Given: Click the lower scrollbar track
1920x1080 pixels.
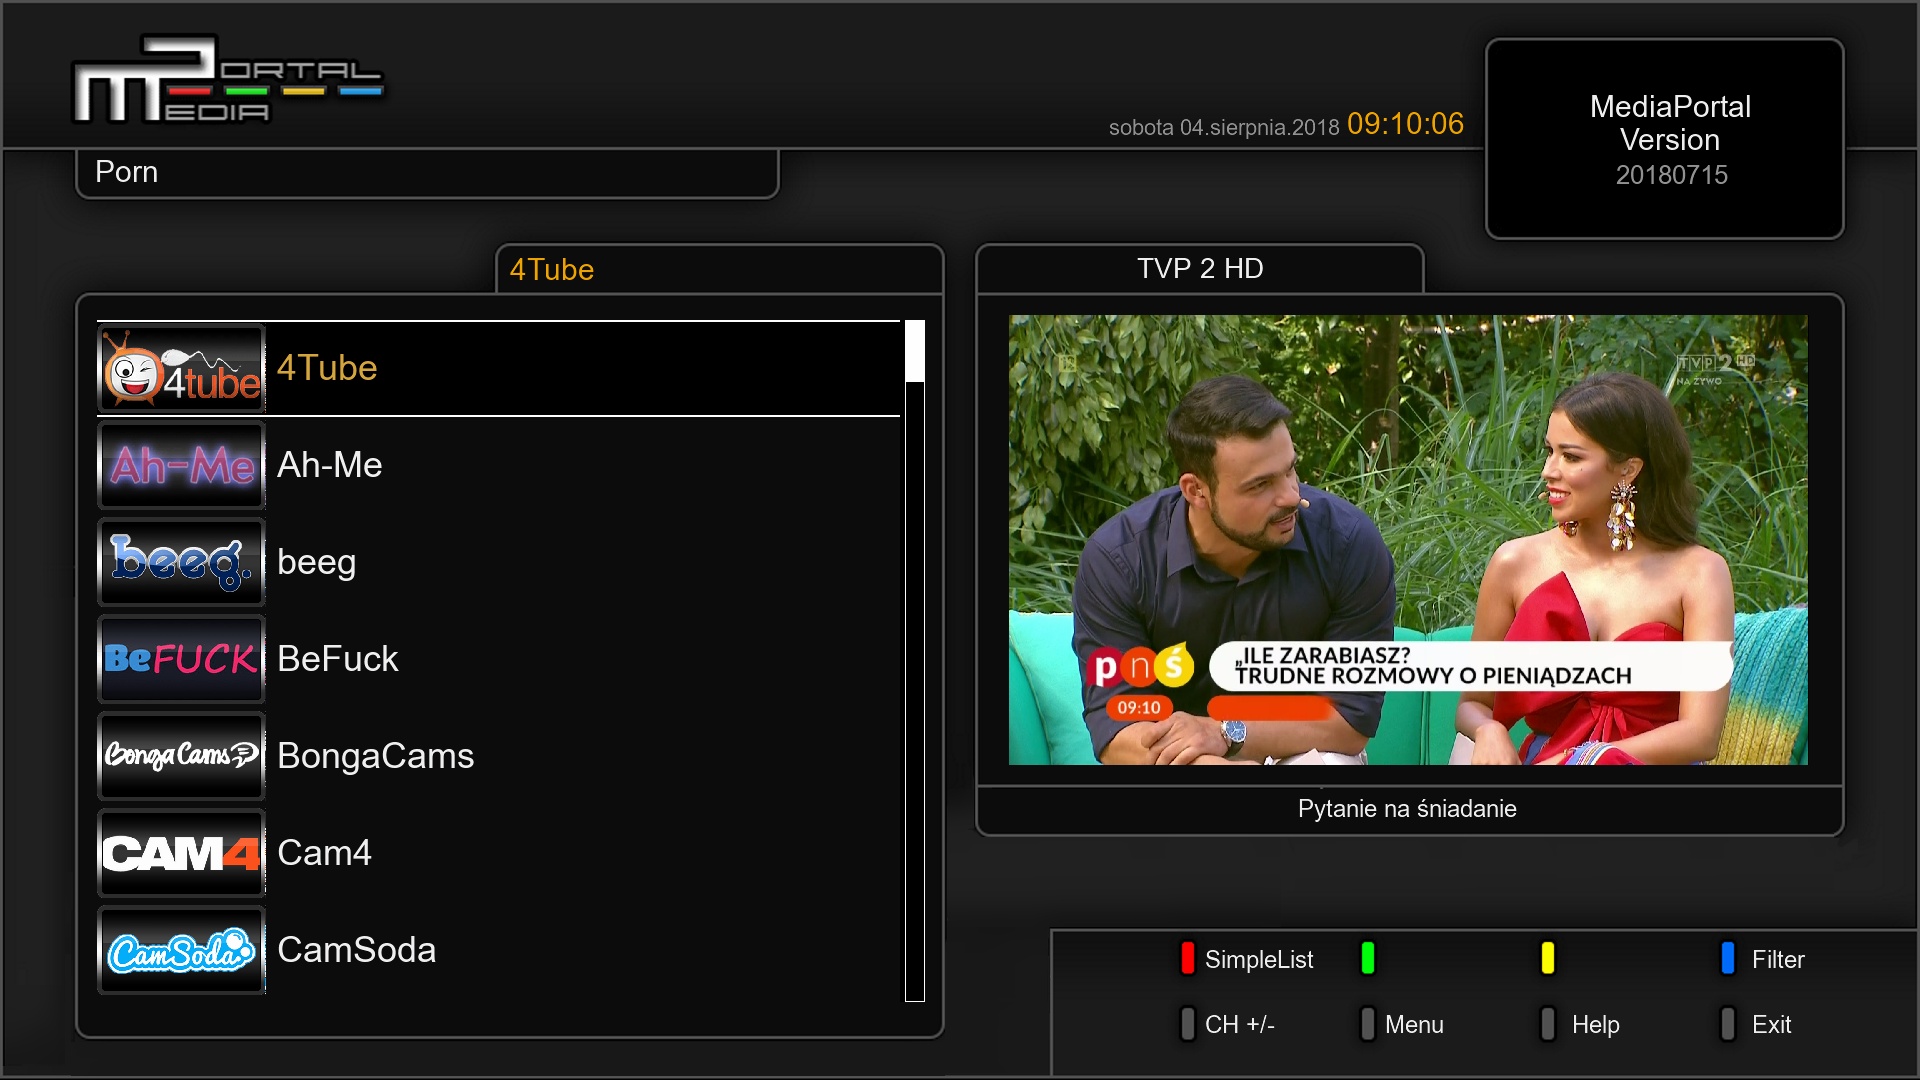Looking at the screenshot, I should pos(915,690).
